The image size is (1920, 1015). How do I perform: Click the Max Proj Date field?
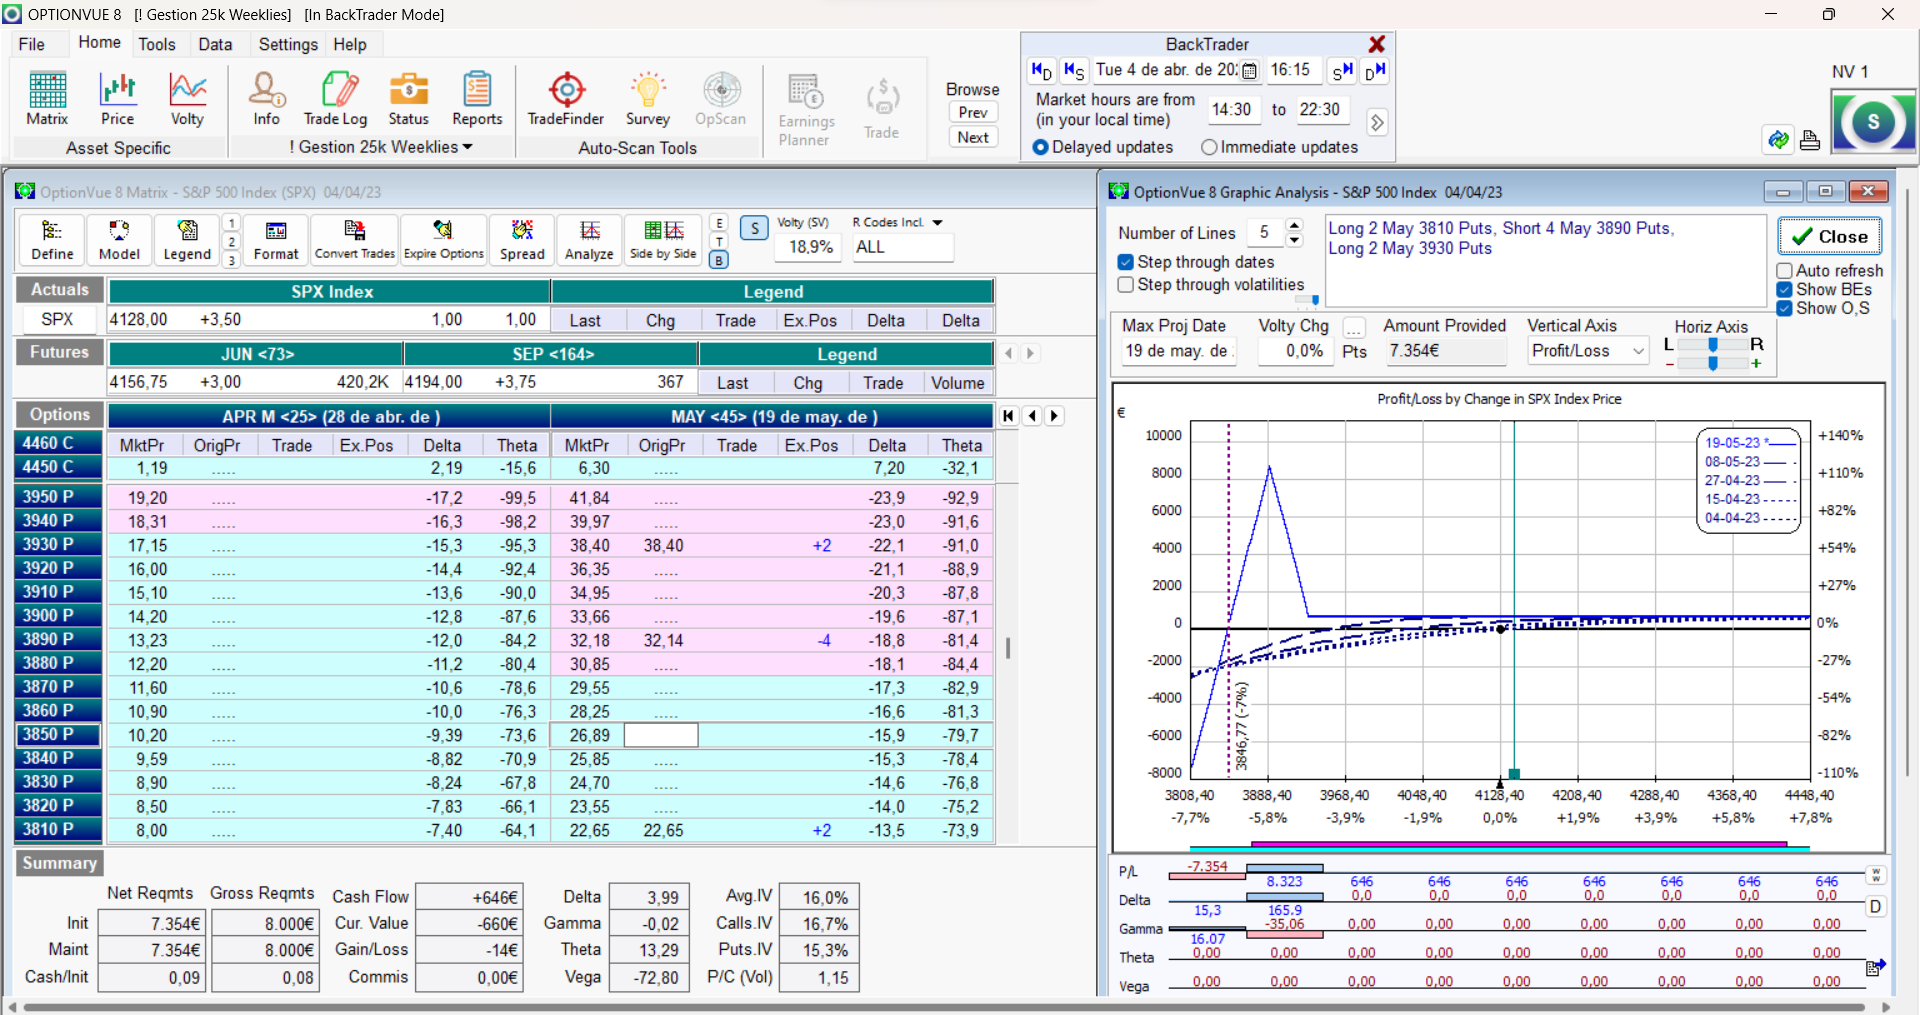point(1177,351)
